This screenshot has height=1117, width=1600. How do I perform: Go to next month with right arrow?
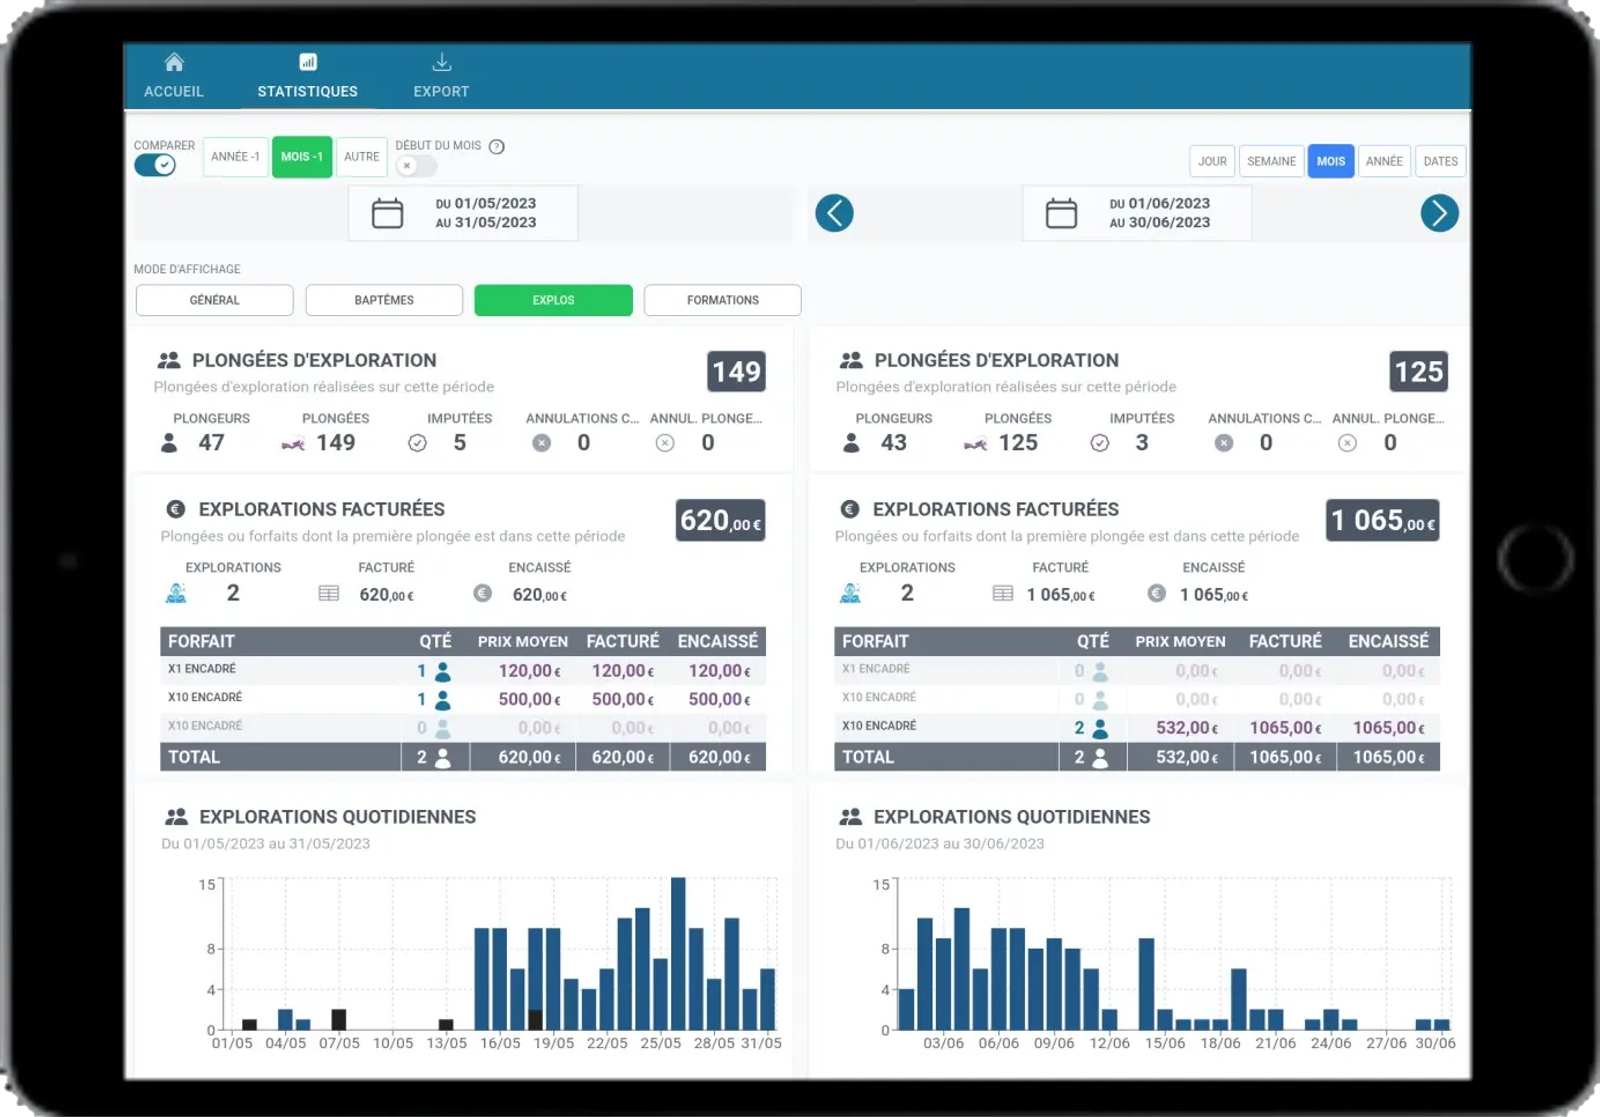pyautogui.click(x=1439, y=213)
